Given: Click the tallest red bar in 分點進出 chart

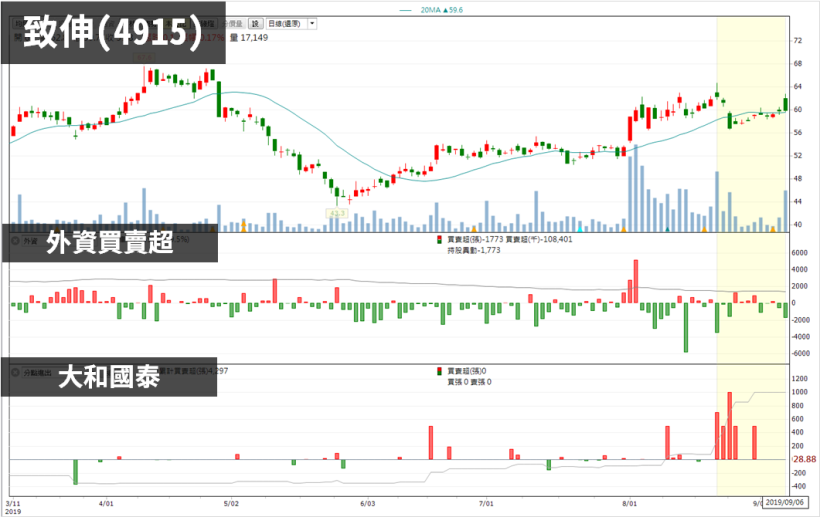Looking at the screenshot, I should point(730,426).
